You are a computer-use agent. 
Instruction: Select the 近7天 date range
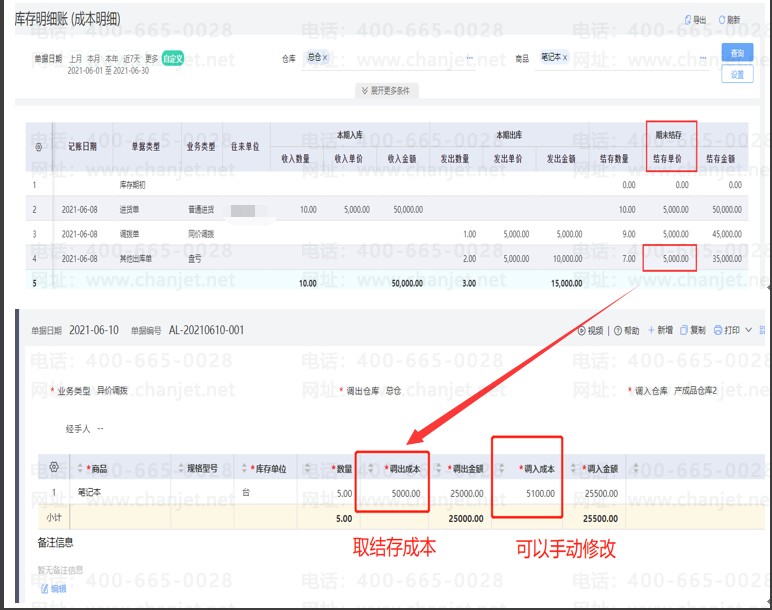(131, 59)
